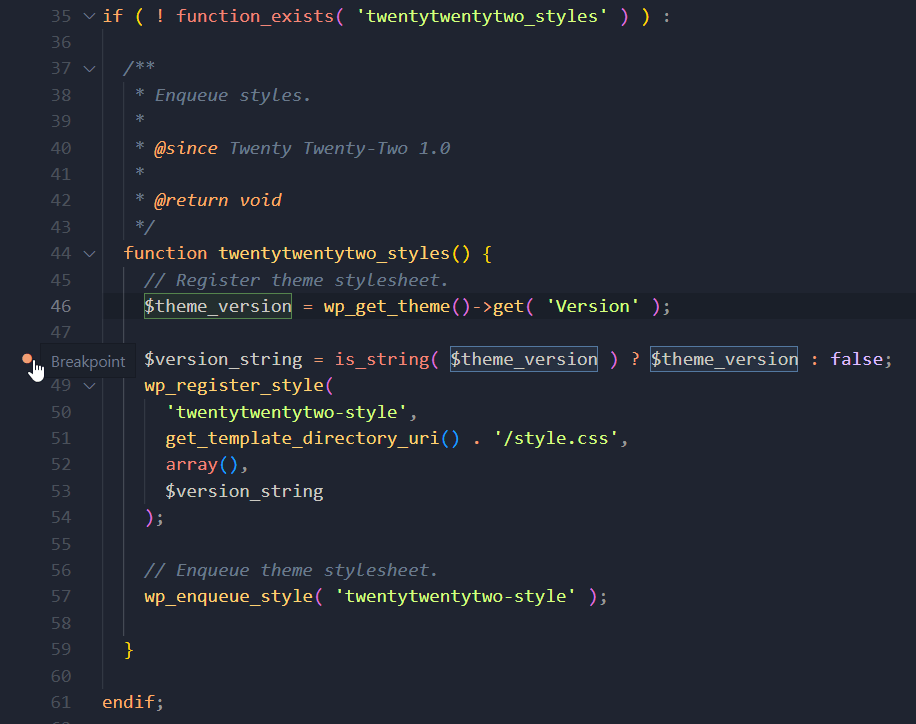Click the twentytwentytwo_styles function name on line 44
The height and width of the screenshot is (724, 916).
[x=334, y=254]
